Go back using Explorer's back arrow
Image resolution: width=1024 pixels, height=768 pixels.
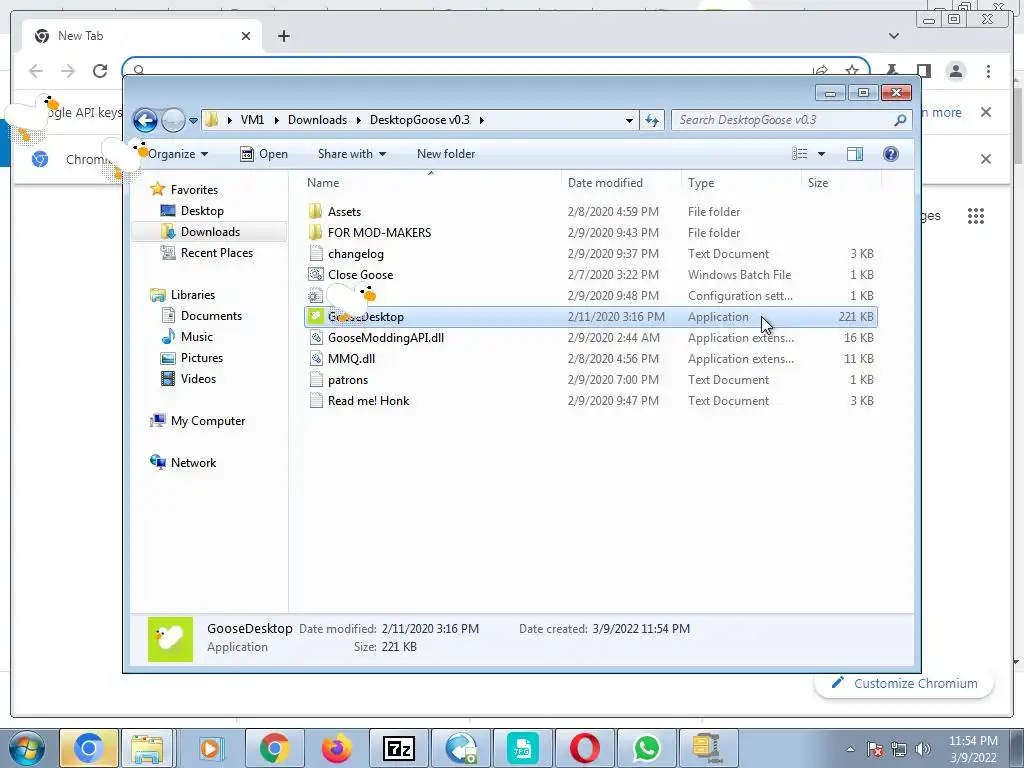click(145, 120)
